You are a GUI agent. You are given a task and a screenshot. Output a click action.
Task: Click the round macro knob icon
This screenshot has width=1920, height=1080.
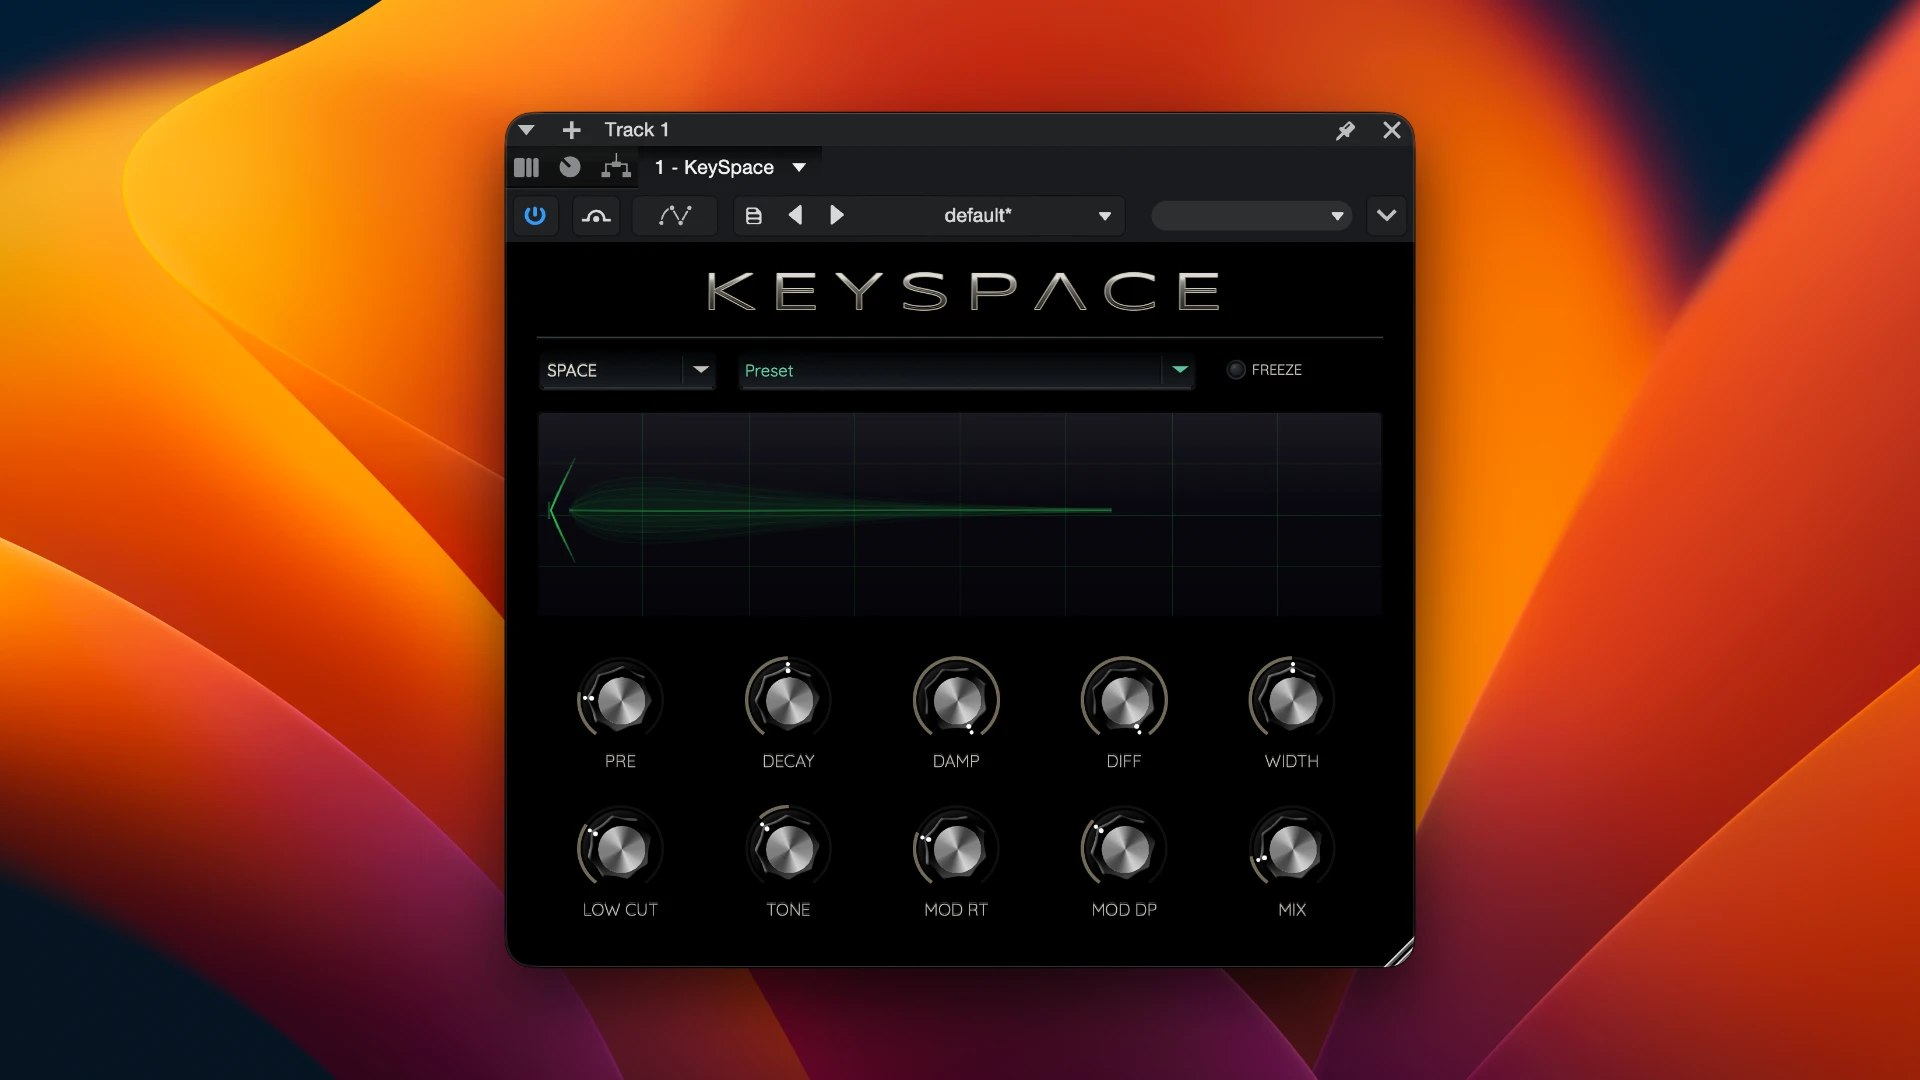(570, 167)
